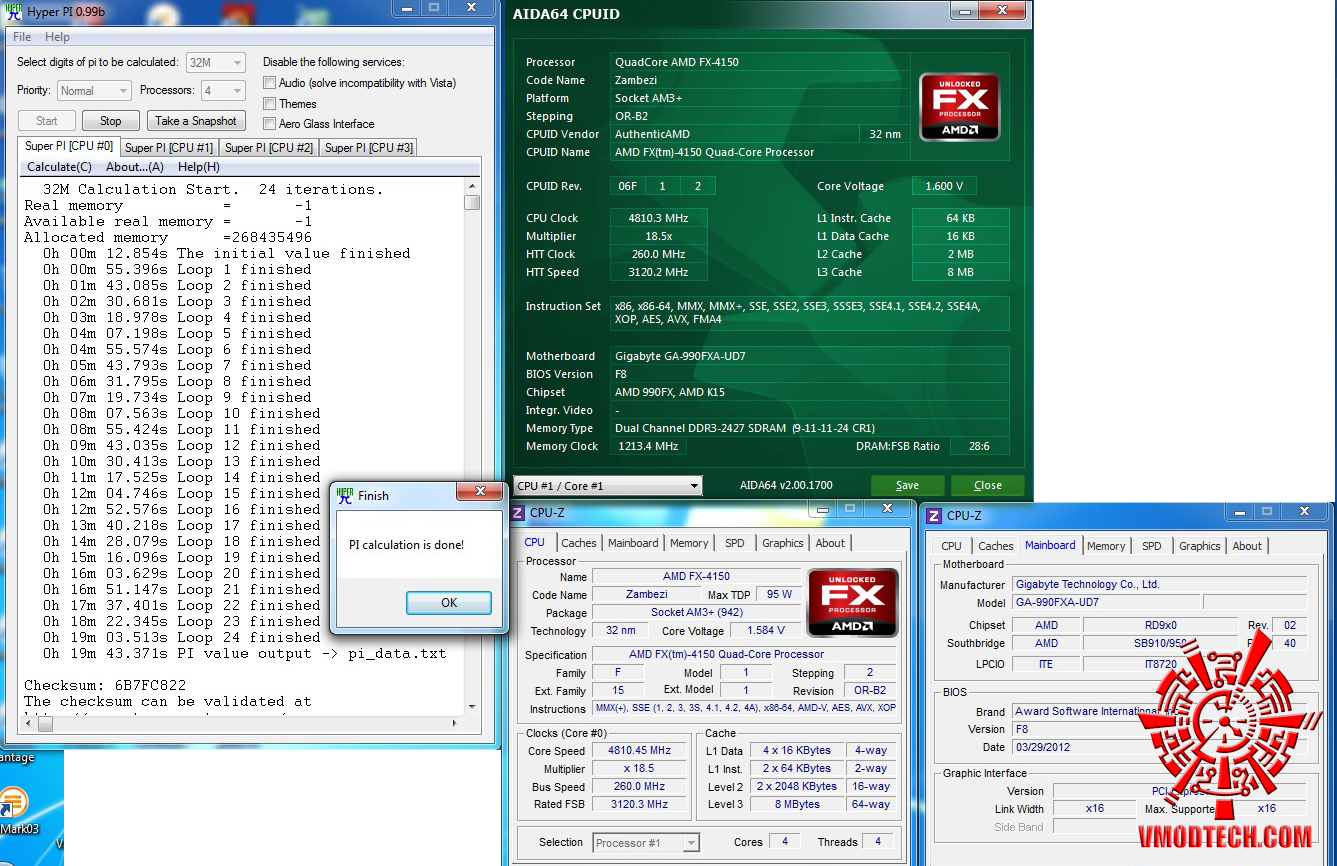Click the Hyper PI title bar icon

click(x=14, y=12)
